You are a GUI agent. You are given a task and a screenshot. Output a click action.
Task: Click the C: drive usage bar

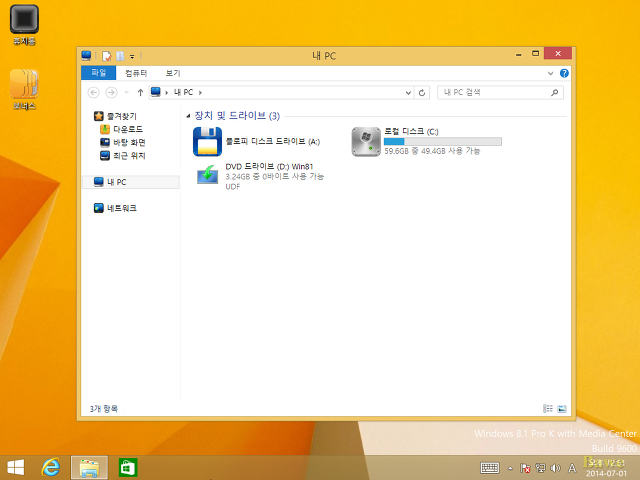[x=443, y=142]
